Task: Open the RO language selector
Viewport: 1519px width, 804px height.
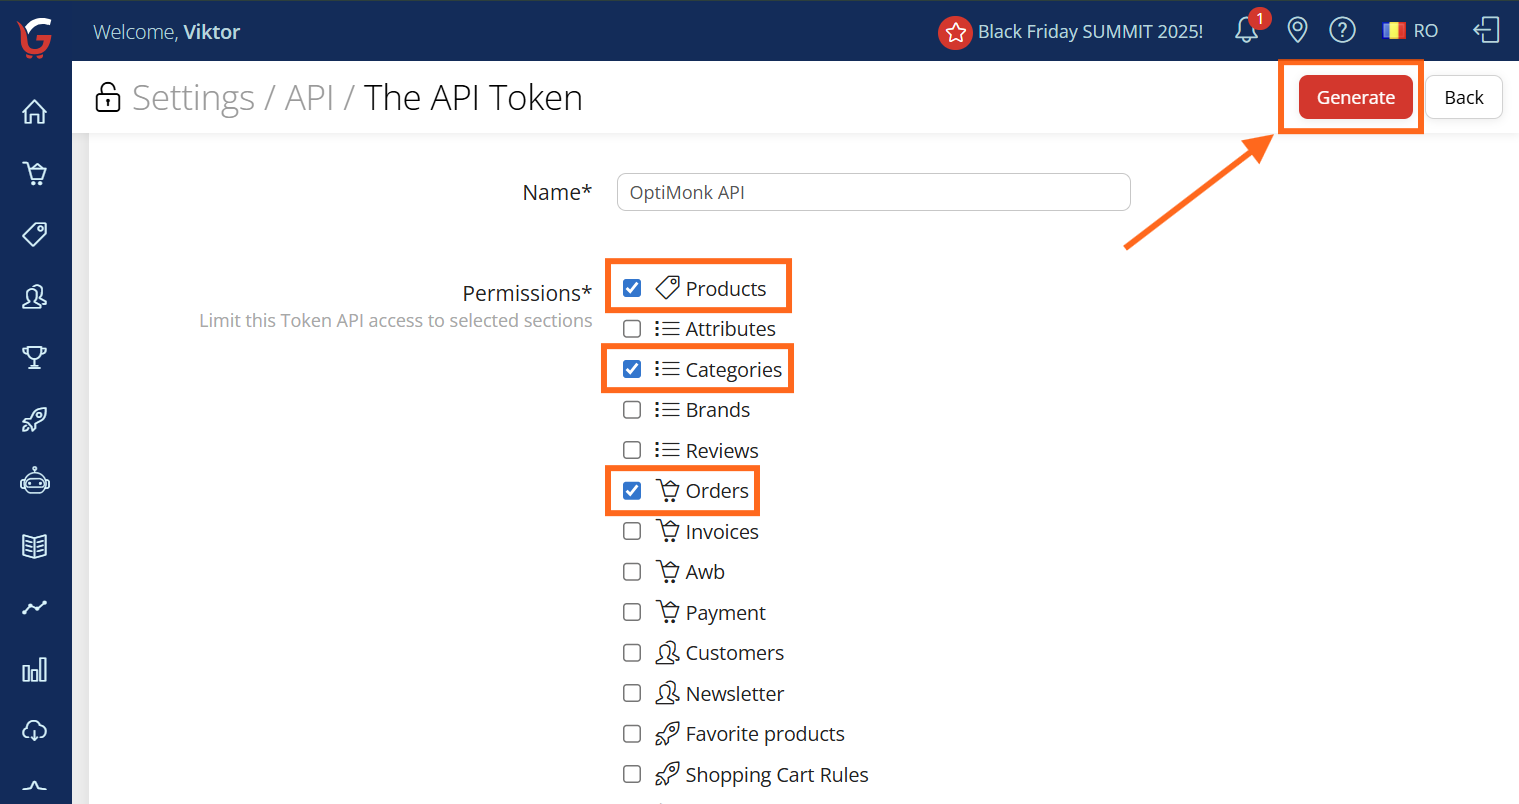Action: 1410,31
